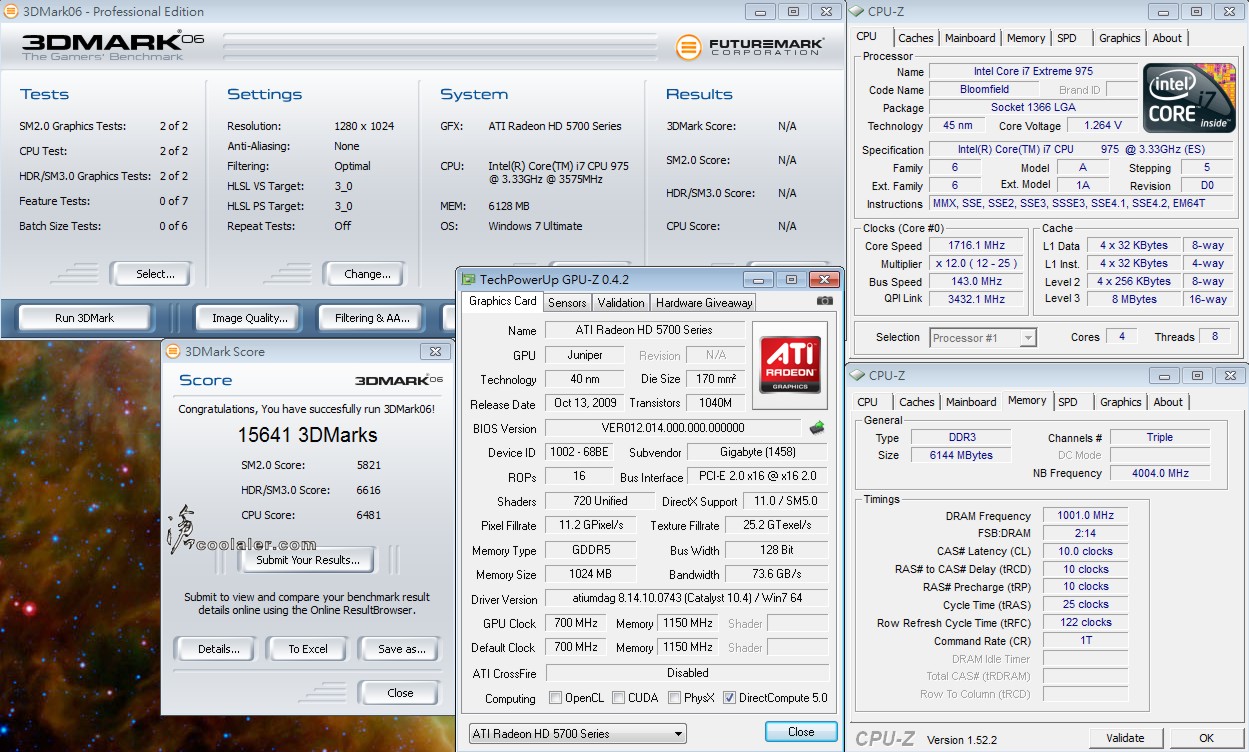Switch to the Sensors tab in GPU-Z

point(567,302)
